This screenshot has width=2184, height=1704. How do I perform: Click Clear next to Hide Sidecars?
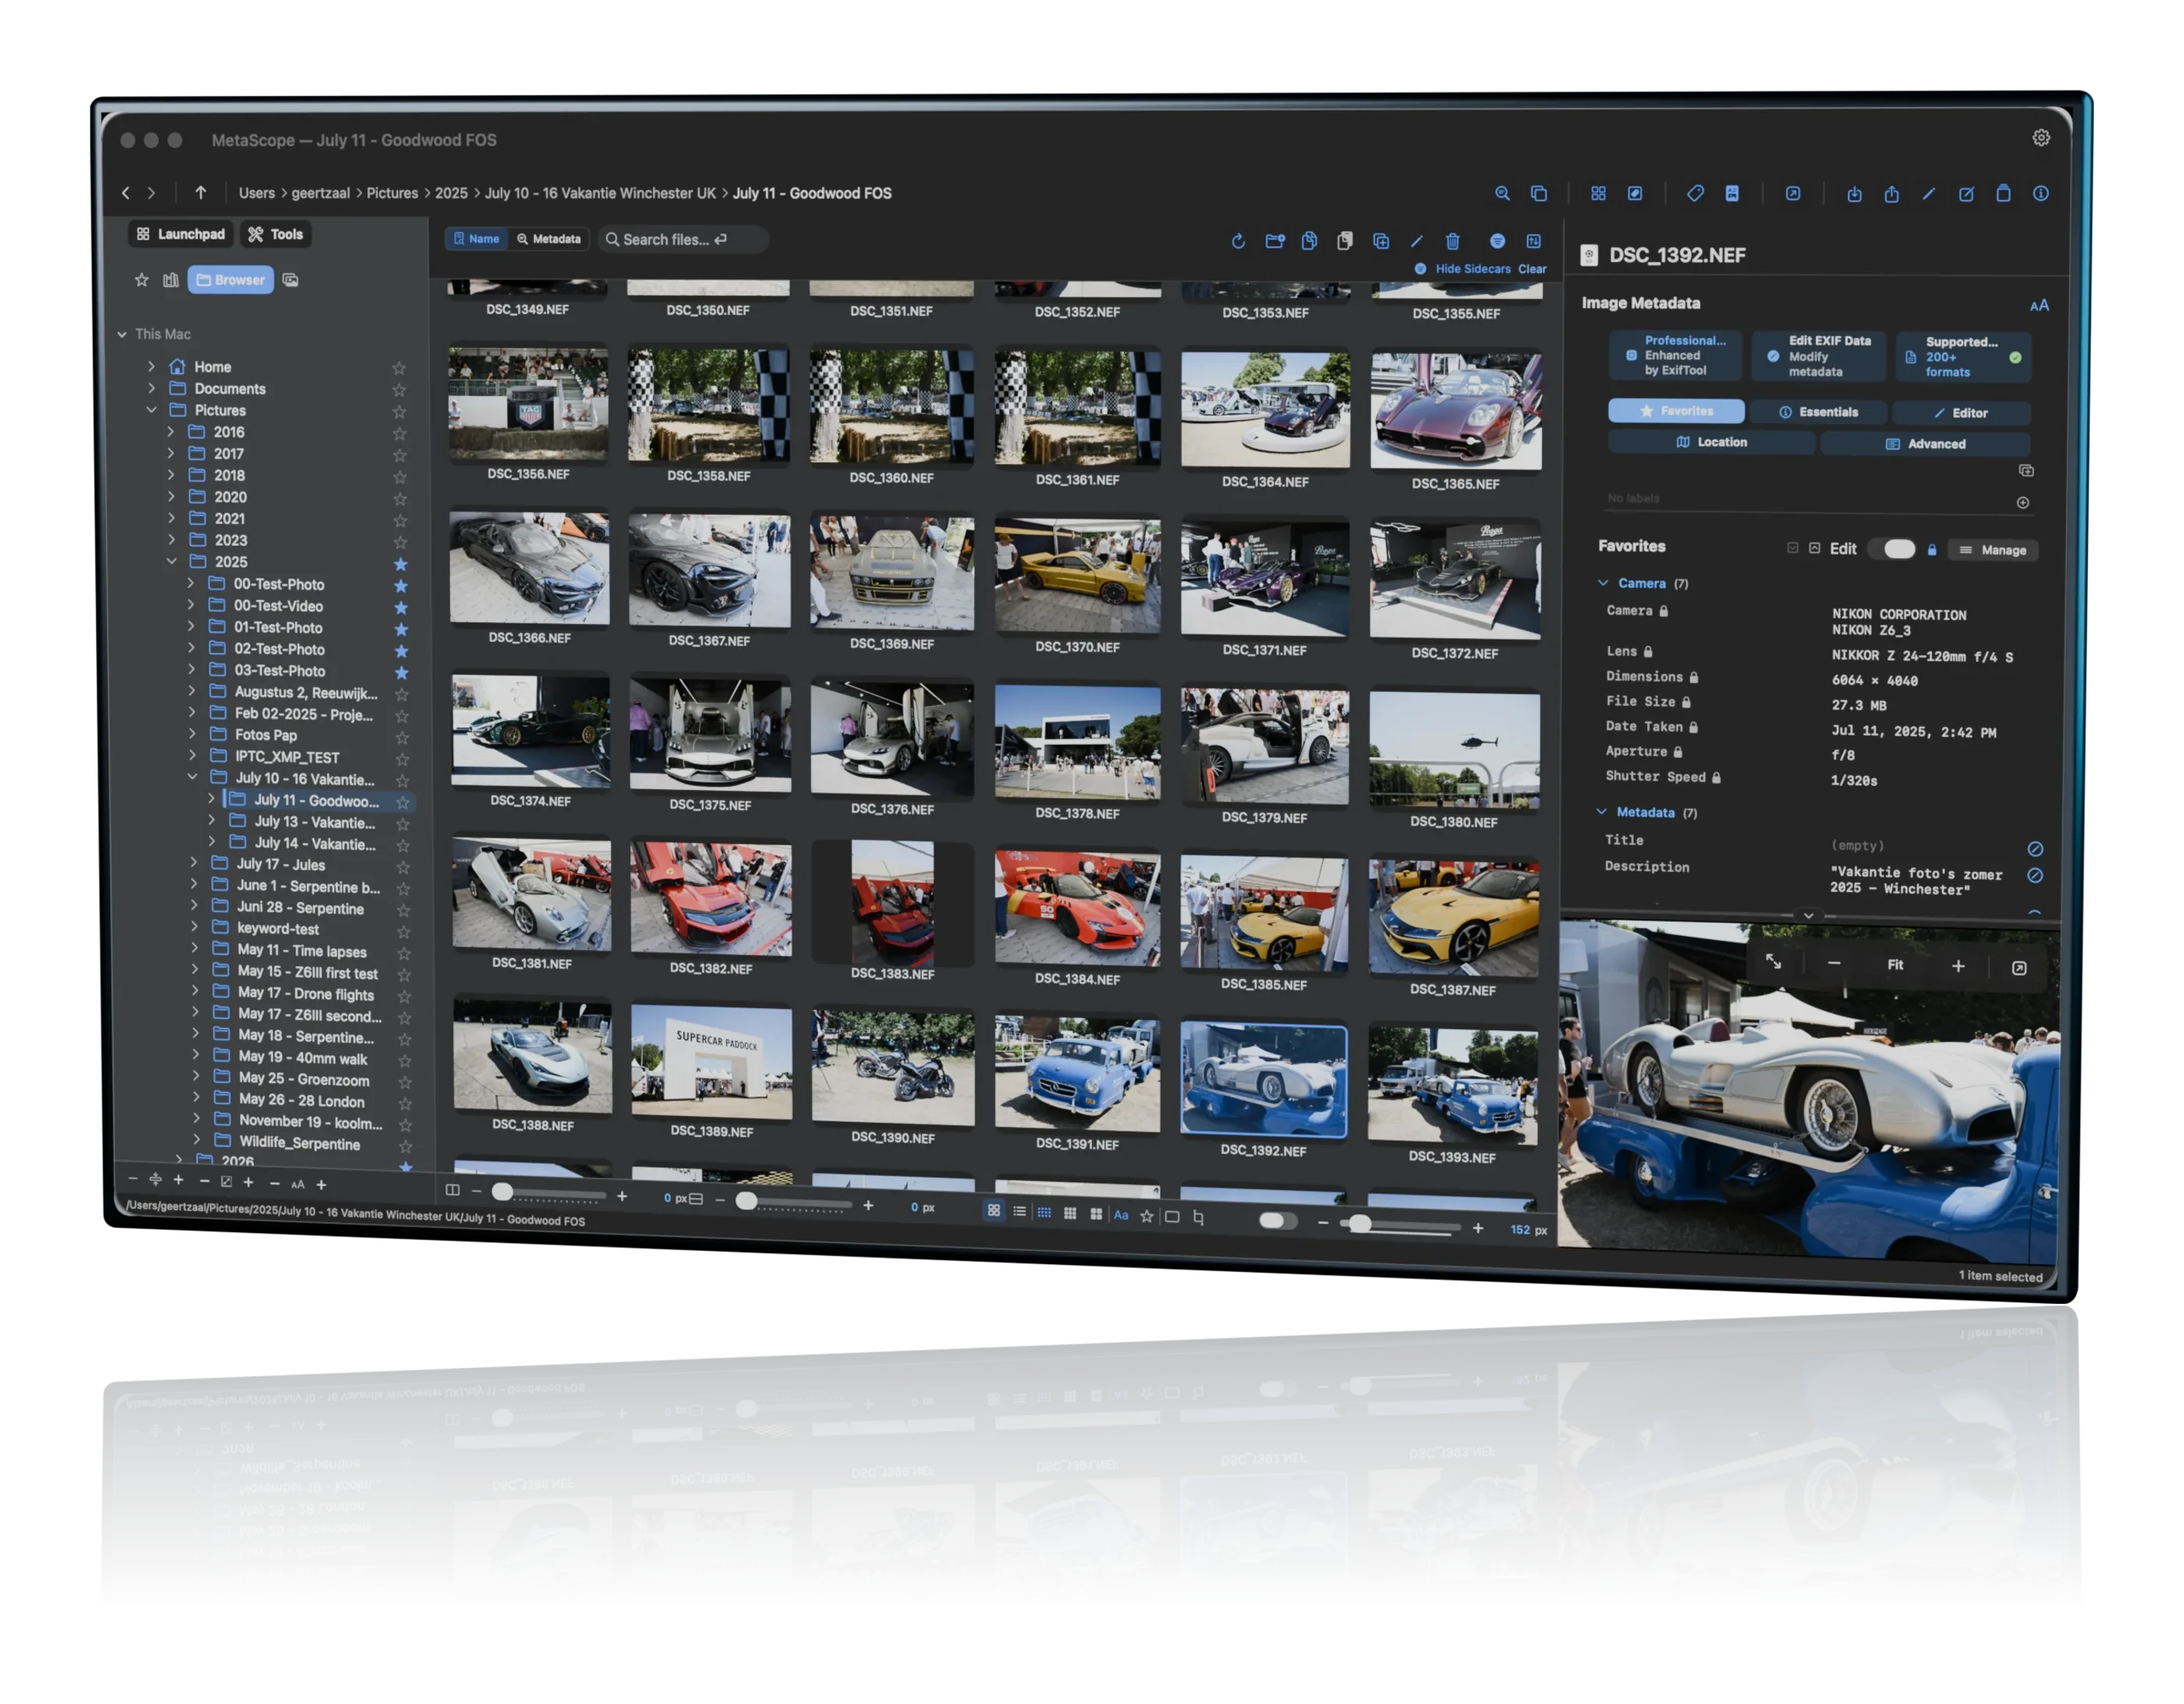point(1532,269)
